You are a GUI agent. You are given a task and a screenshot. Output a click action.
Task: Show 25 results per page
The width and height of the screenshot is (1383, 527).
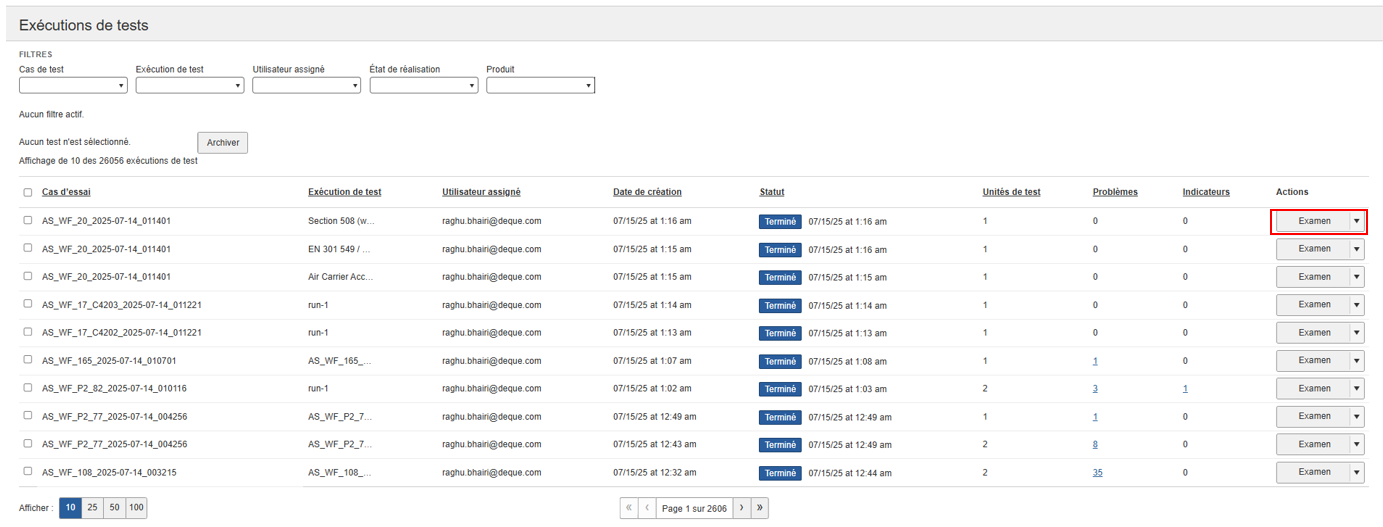point(92,508)
